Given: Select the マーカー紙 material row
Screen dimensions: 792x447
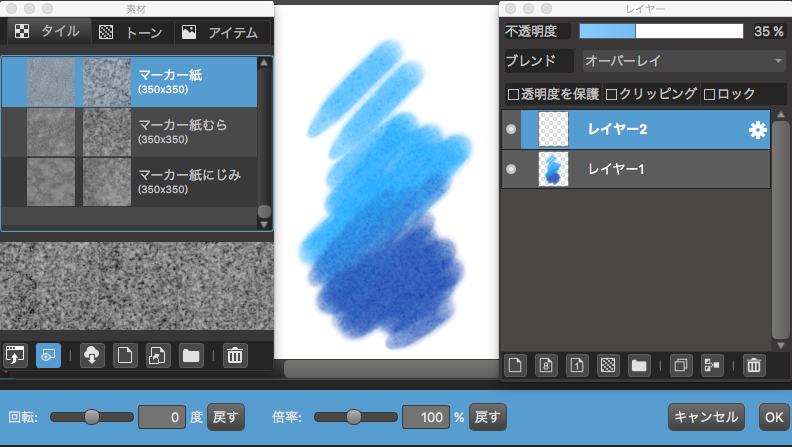Looking at the screenshot, I should click(129, 82).
